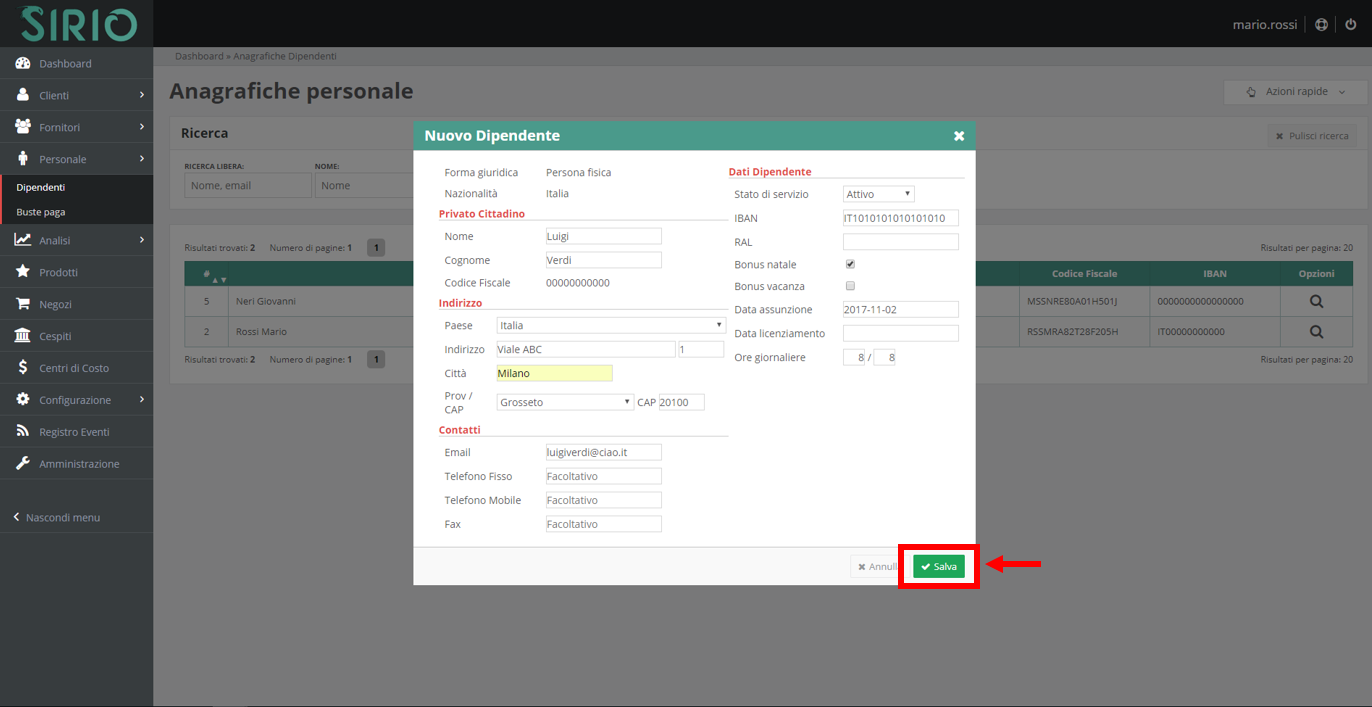
Task: Click the globe language icon in header
Action: tap(1322, 24)
